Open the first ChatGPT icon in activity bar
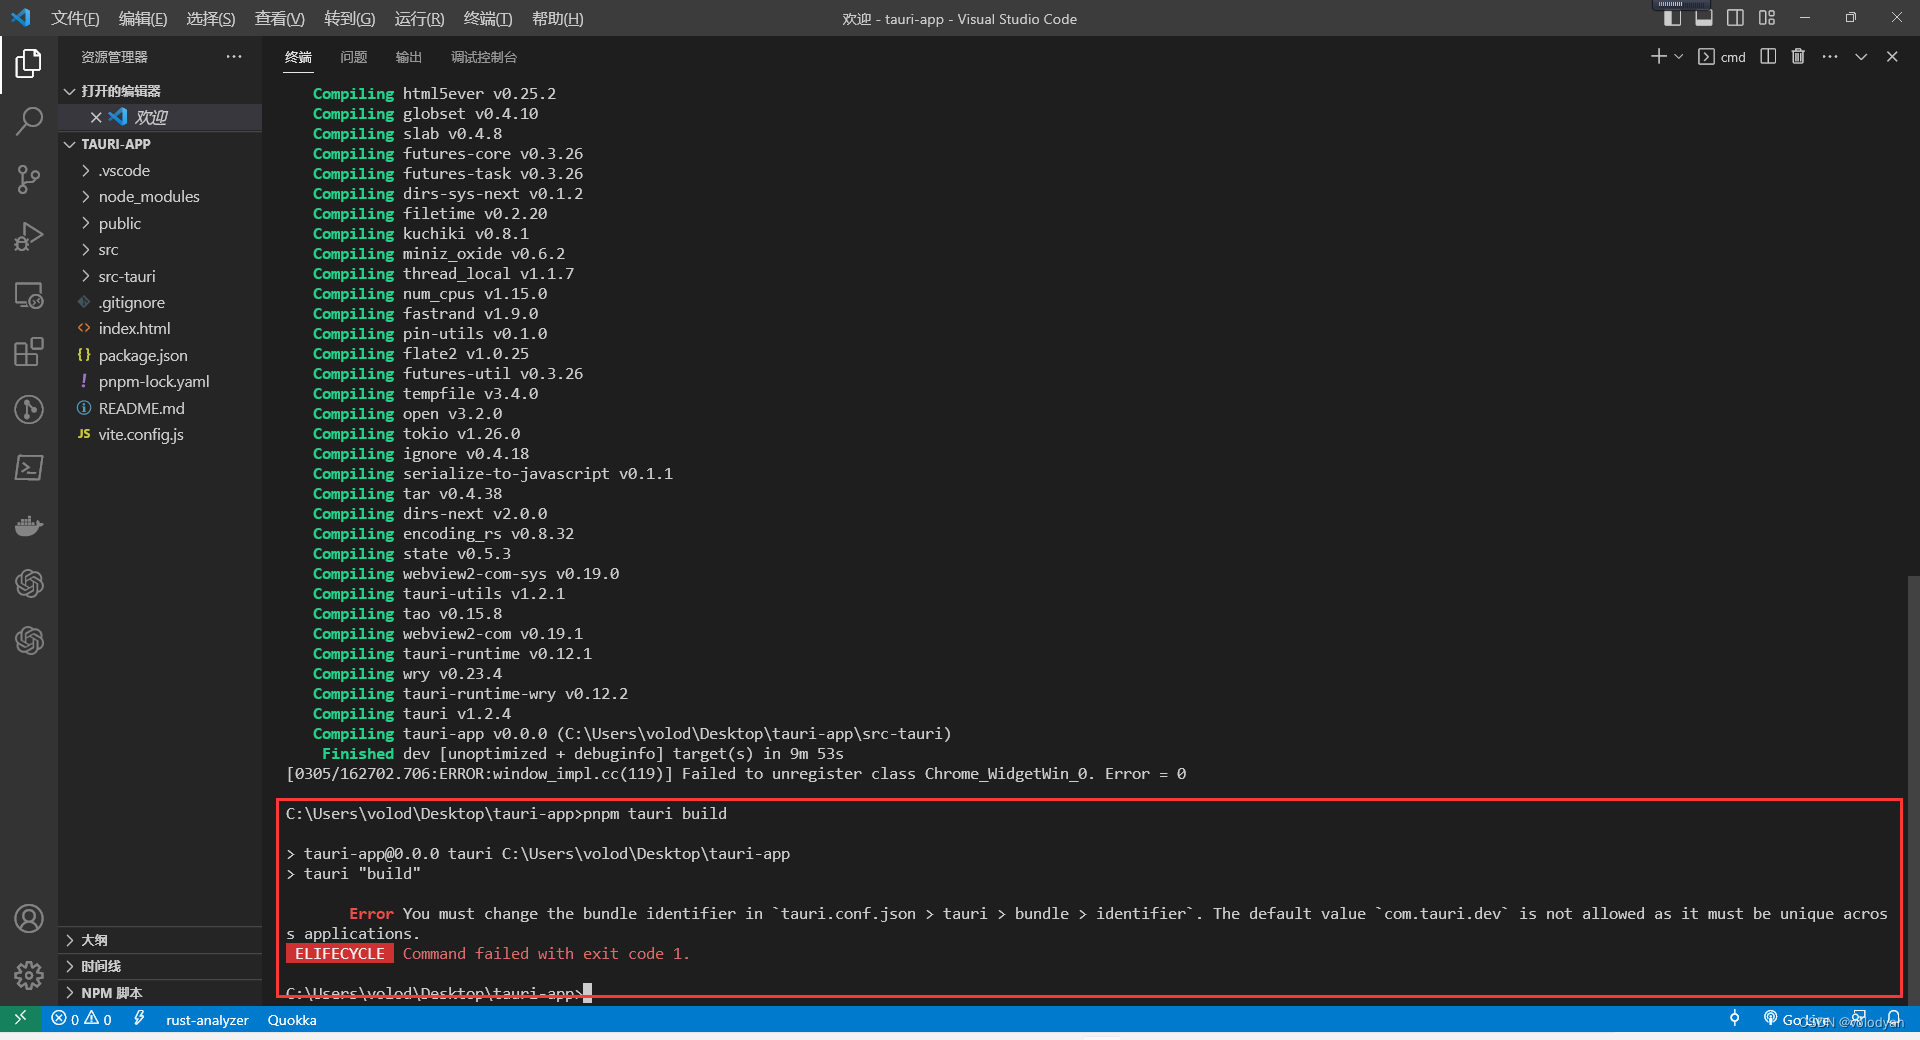This screenshot has width=1920, height=1040. pyautogui.click(x=29, y=583)
